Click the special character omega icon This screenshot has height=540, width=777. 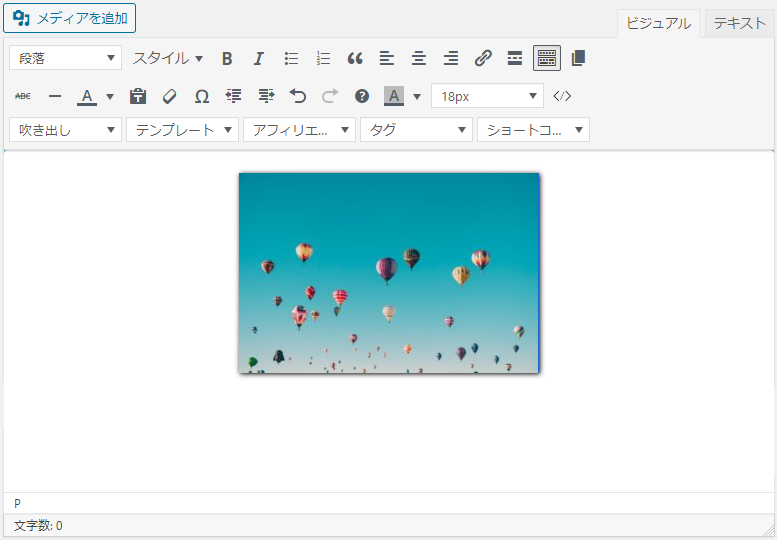(201, 97)
